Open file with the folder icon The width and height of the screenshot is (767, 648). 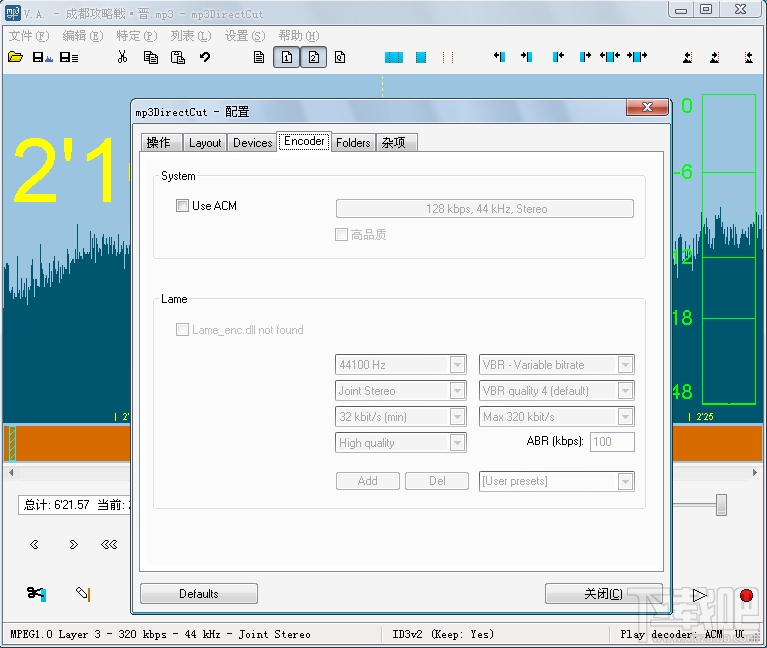click(x=16, y=57)
